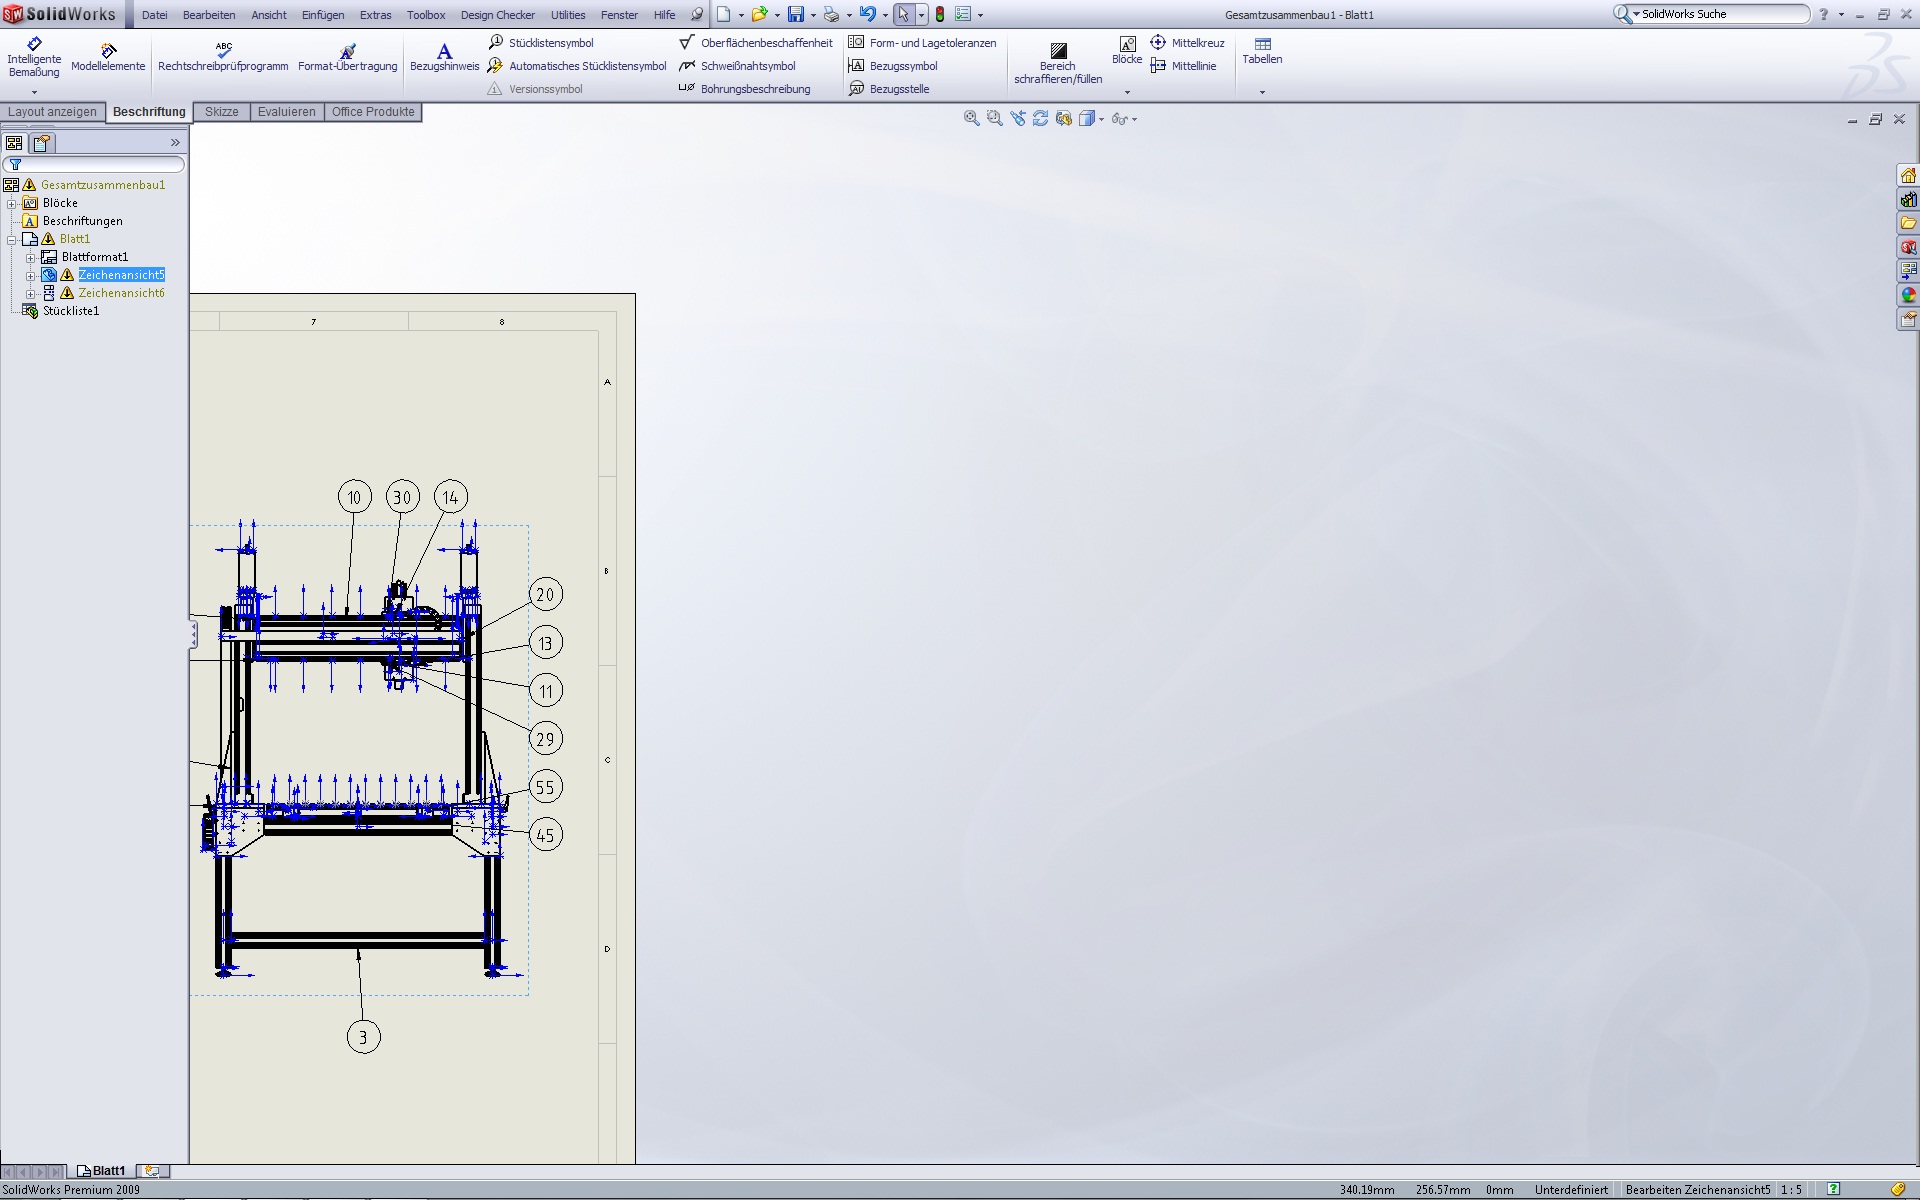Open the Einfügen menu
The width and height of the screenshot is (1920, 1200).
322,15
